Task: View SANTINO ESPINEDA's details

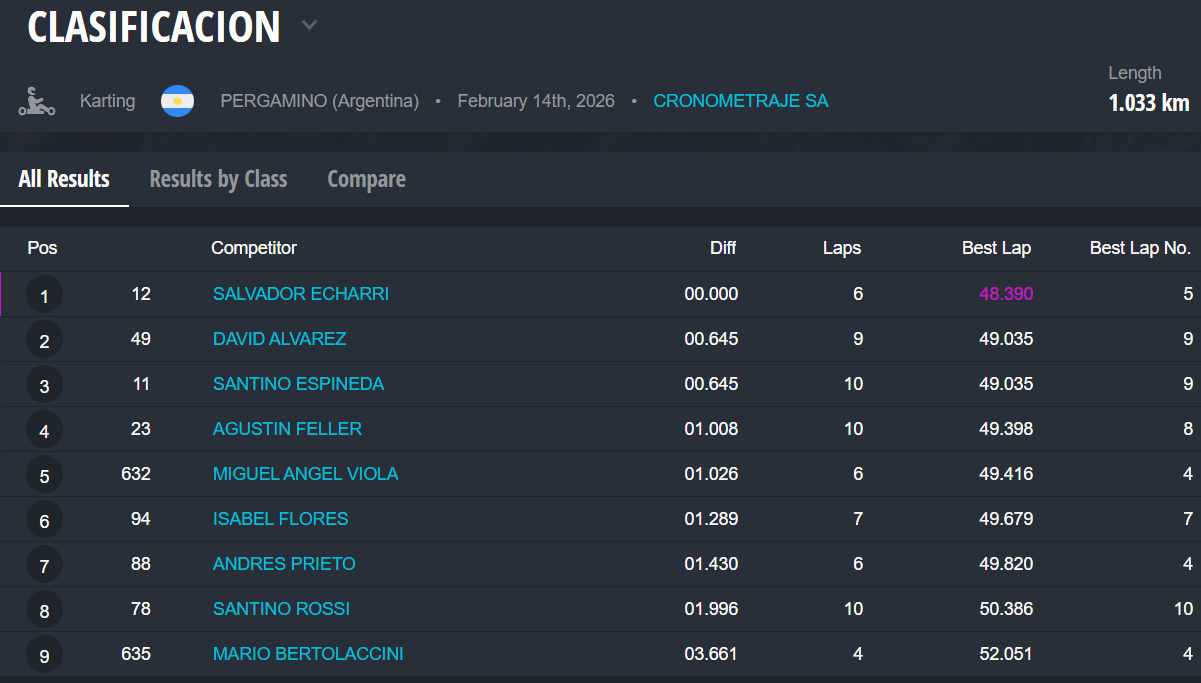Action: 298,384
